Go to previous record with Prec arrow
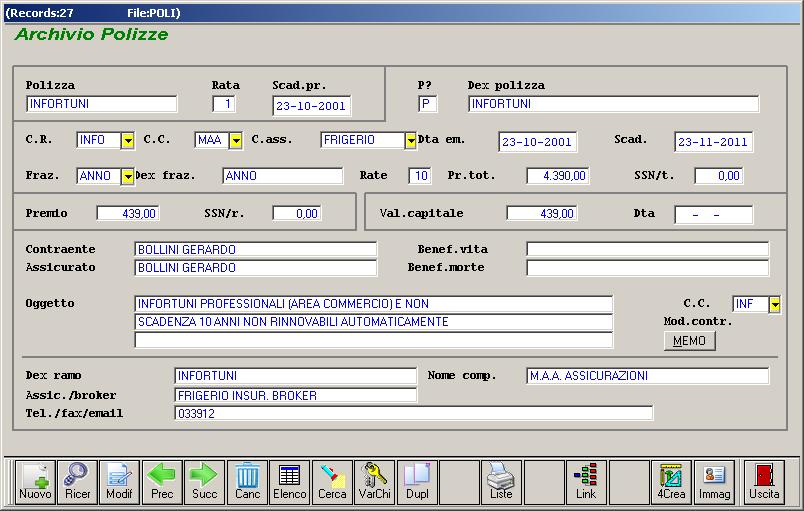 162,482
